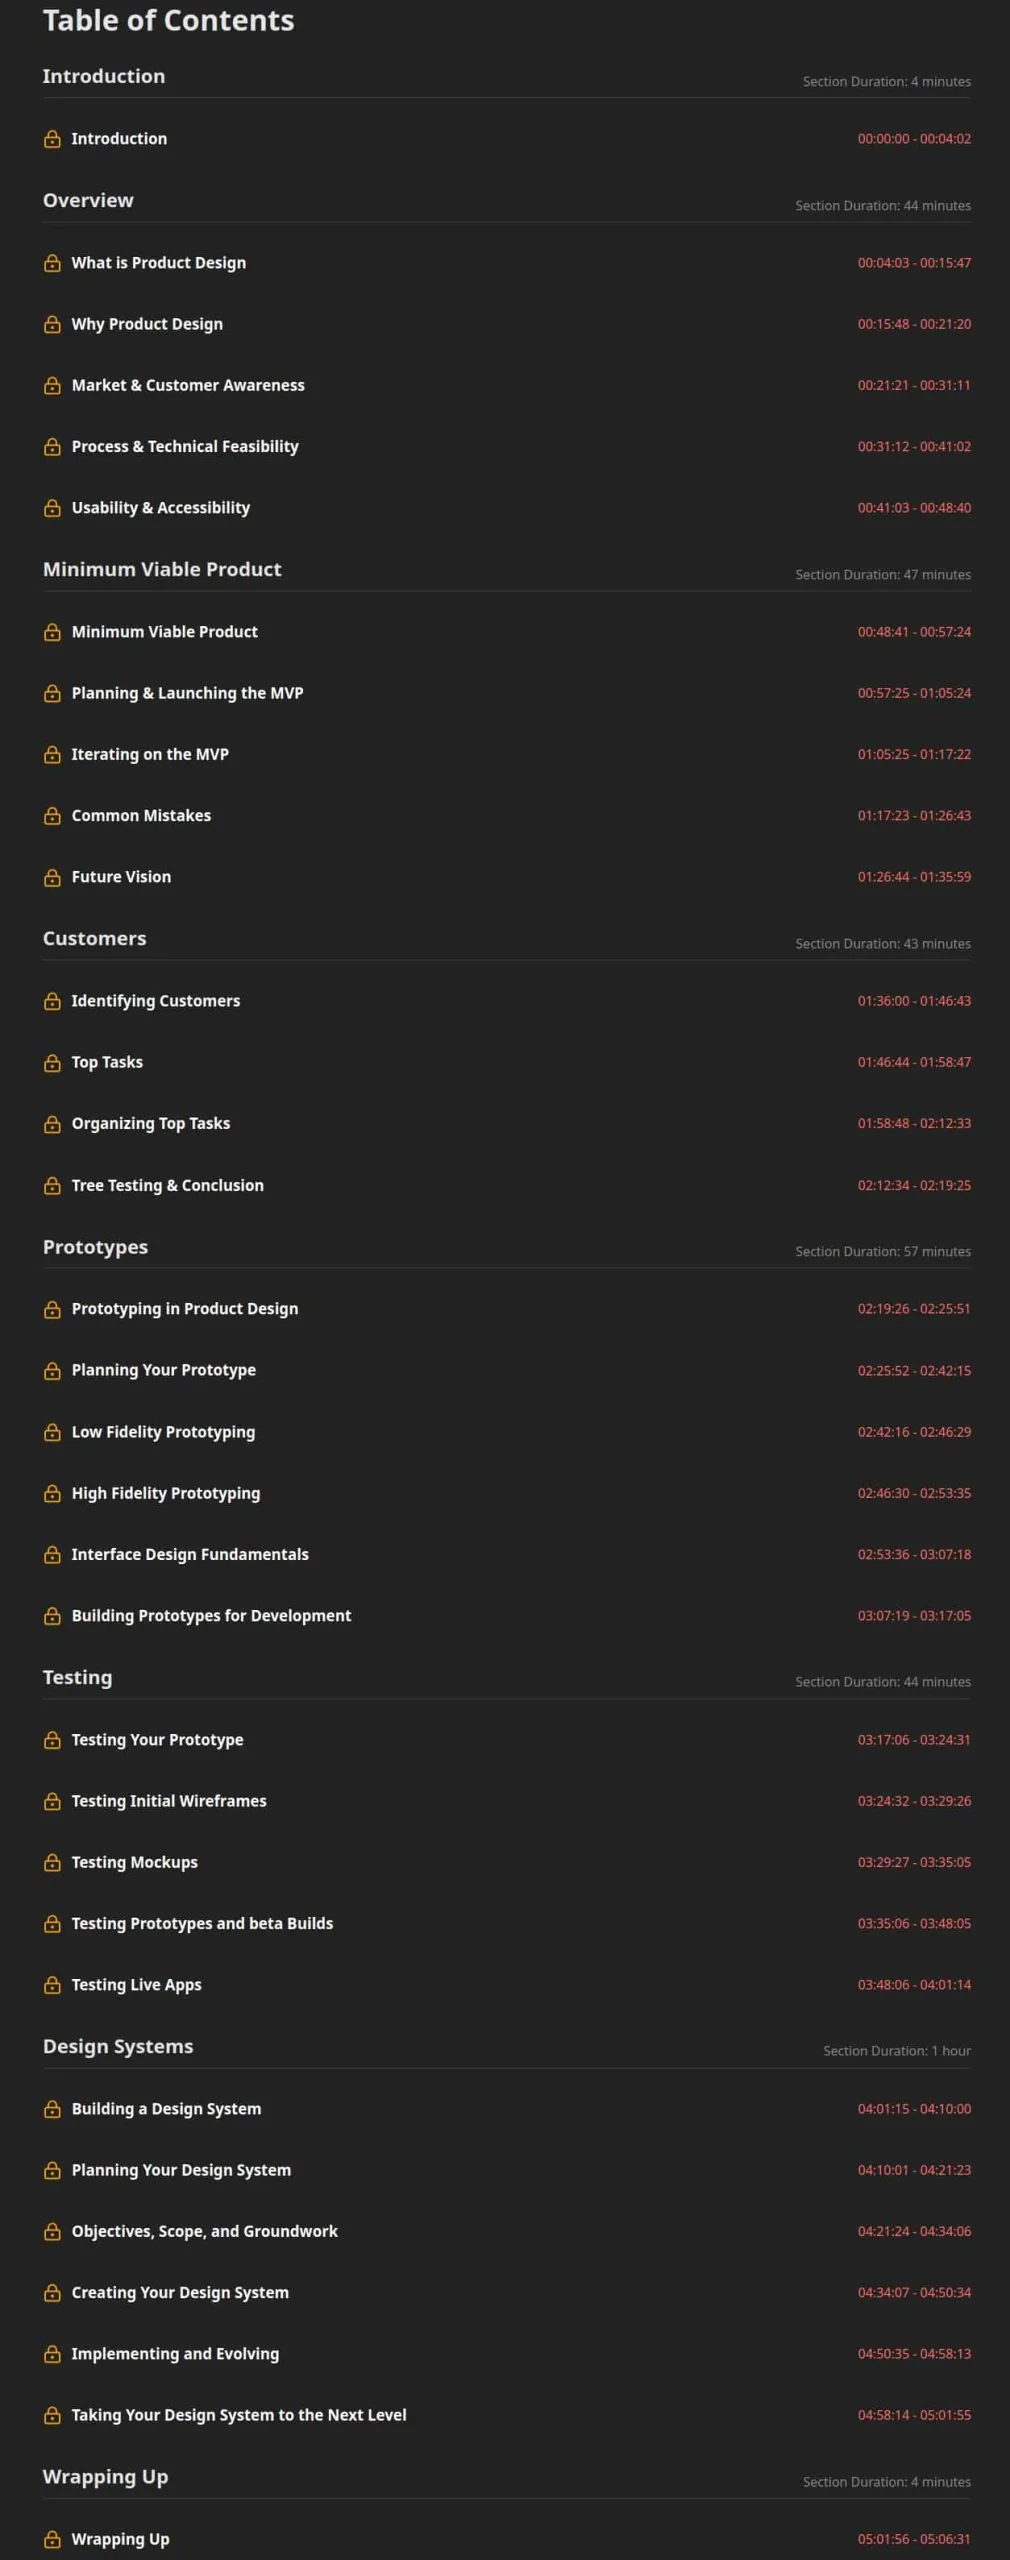
Task: Open Taking Your Design System to the Next Level
Action: pyautogui.click(x=239, y=2415)
